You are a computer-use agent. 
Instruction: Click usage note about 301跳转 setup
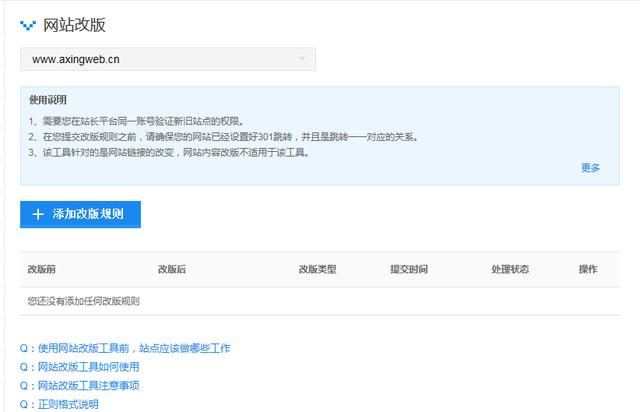pyautogui.click(x=230, y=137)
